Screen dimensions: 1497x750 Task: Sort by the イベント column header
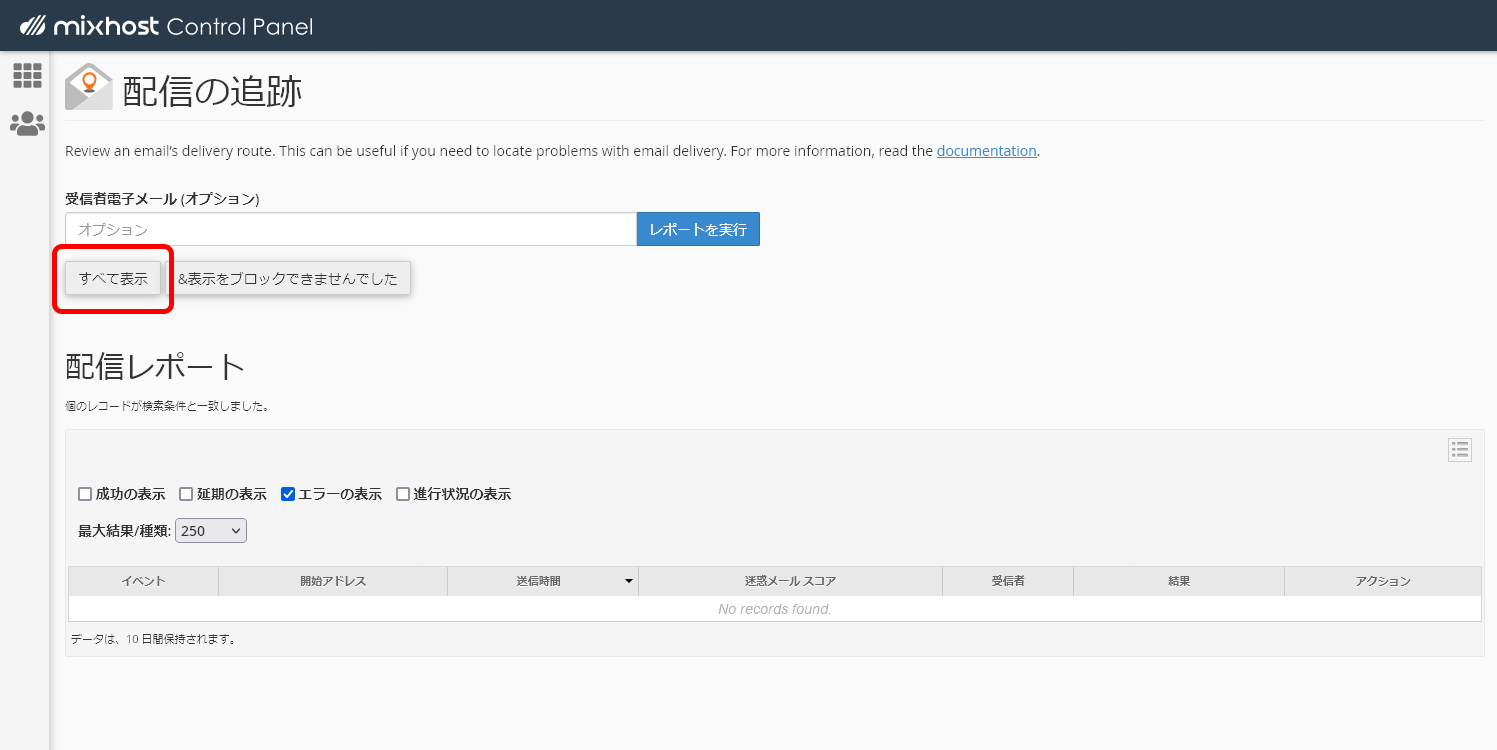pos(143,581)
